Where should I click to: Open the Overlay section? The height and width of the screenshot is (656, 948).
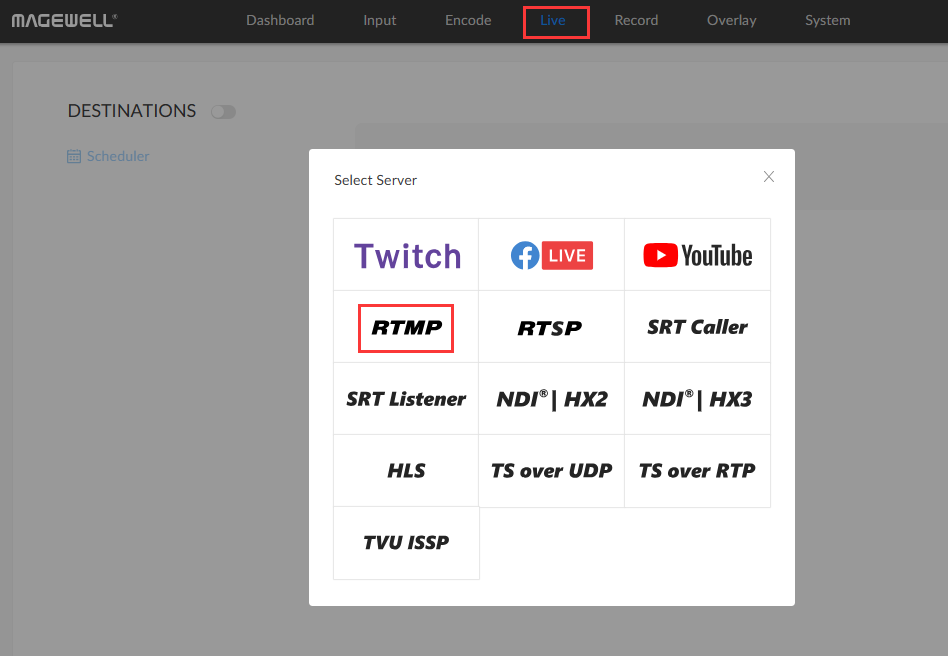[x=731, y=20]
